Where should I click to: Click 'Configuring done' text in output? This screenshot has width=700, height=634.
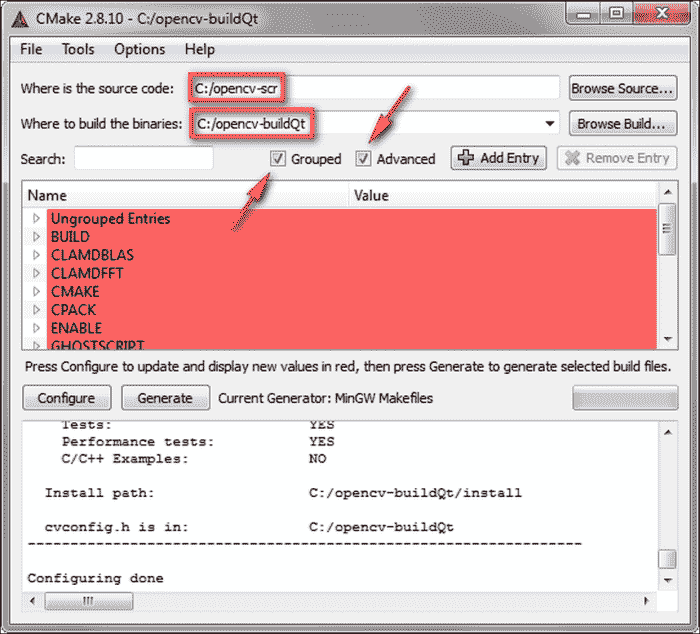pyautogui.click(x=96, y=578)
